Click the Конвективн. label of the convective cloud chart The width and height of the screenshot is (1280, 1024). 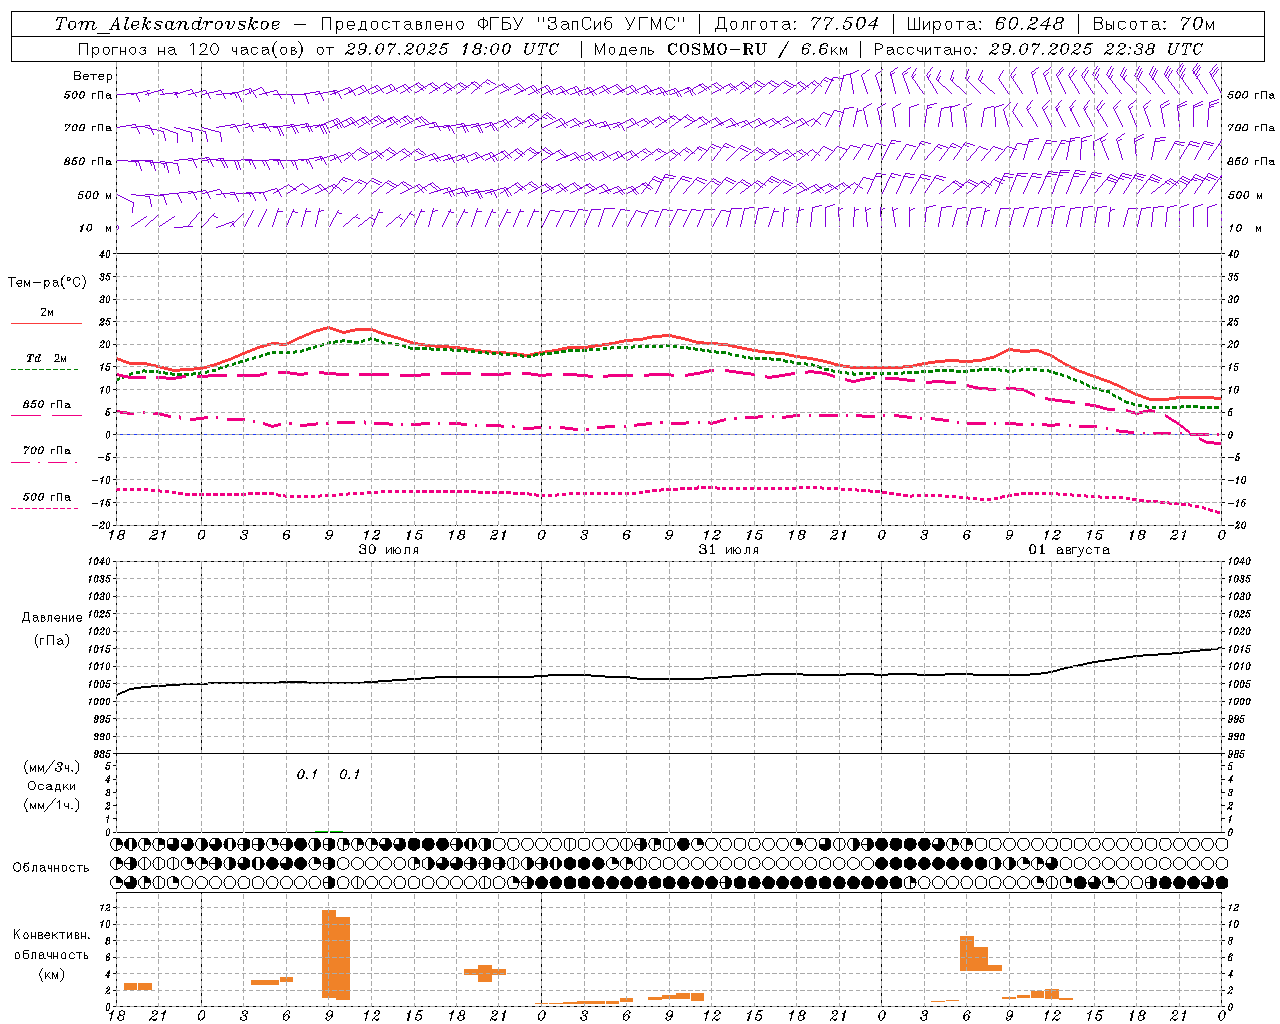(x=52, y=935)
